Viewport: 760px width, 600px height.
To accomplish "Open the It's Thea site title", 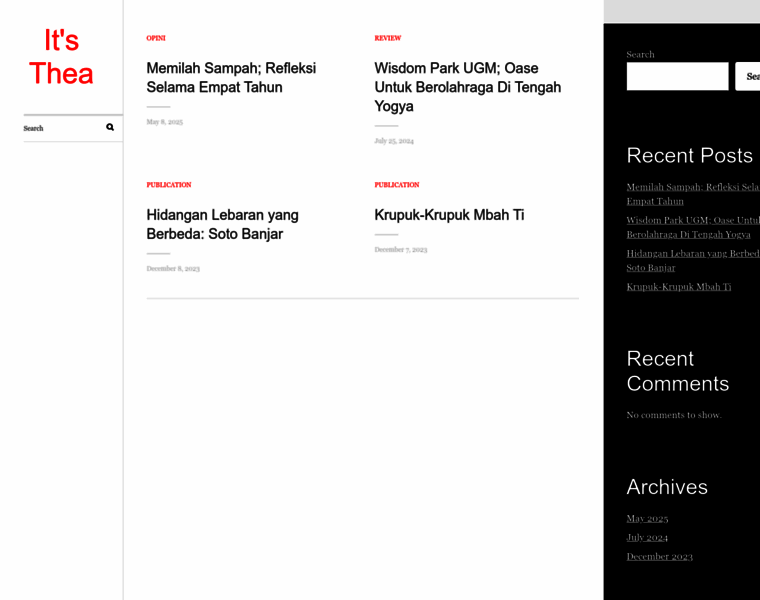I will tap(61, 57).
